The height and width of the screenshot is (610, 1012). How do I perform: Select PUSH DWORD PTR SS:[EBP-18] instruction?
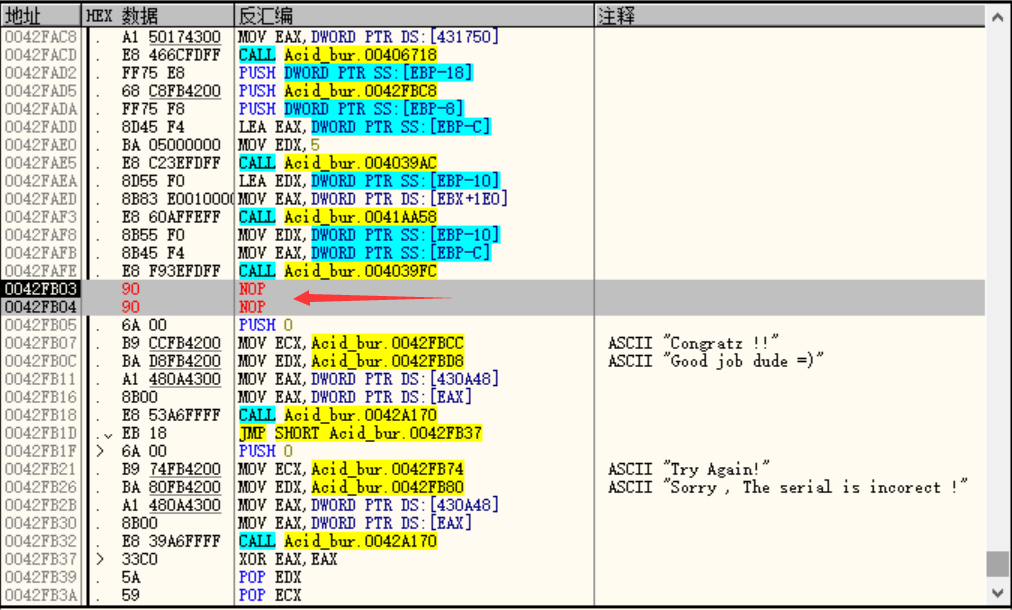point(356,73)
